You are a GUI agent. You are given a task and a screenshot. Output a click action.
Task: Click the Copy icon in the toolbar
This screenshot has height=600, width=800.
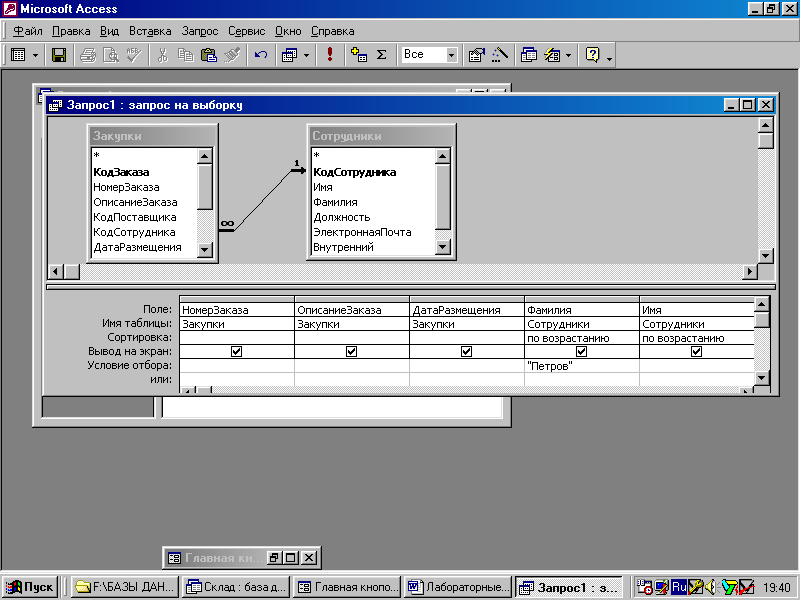185,55
